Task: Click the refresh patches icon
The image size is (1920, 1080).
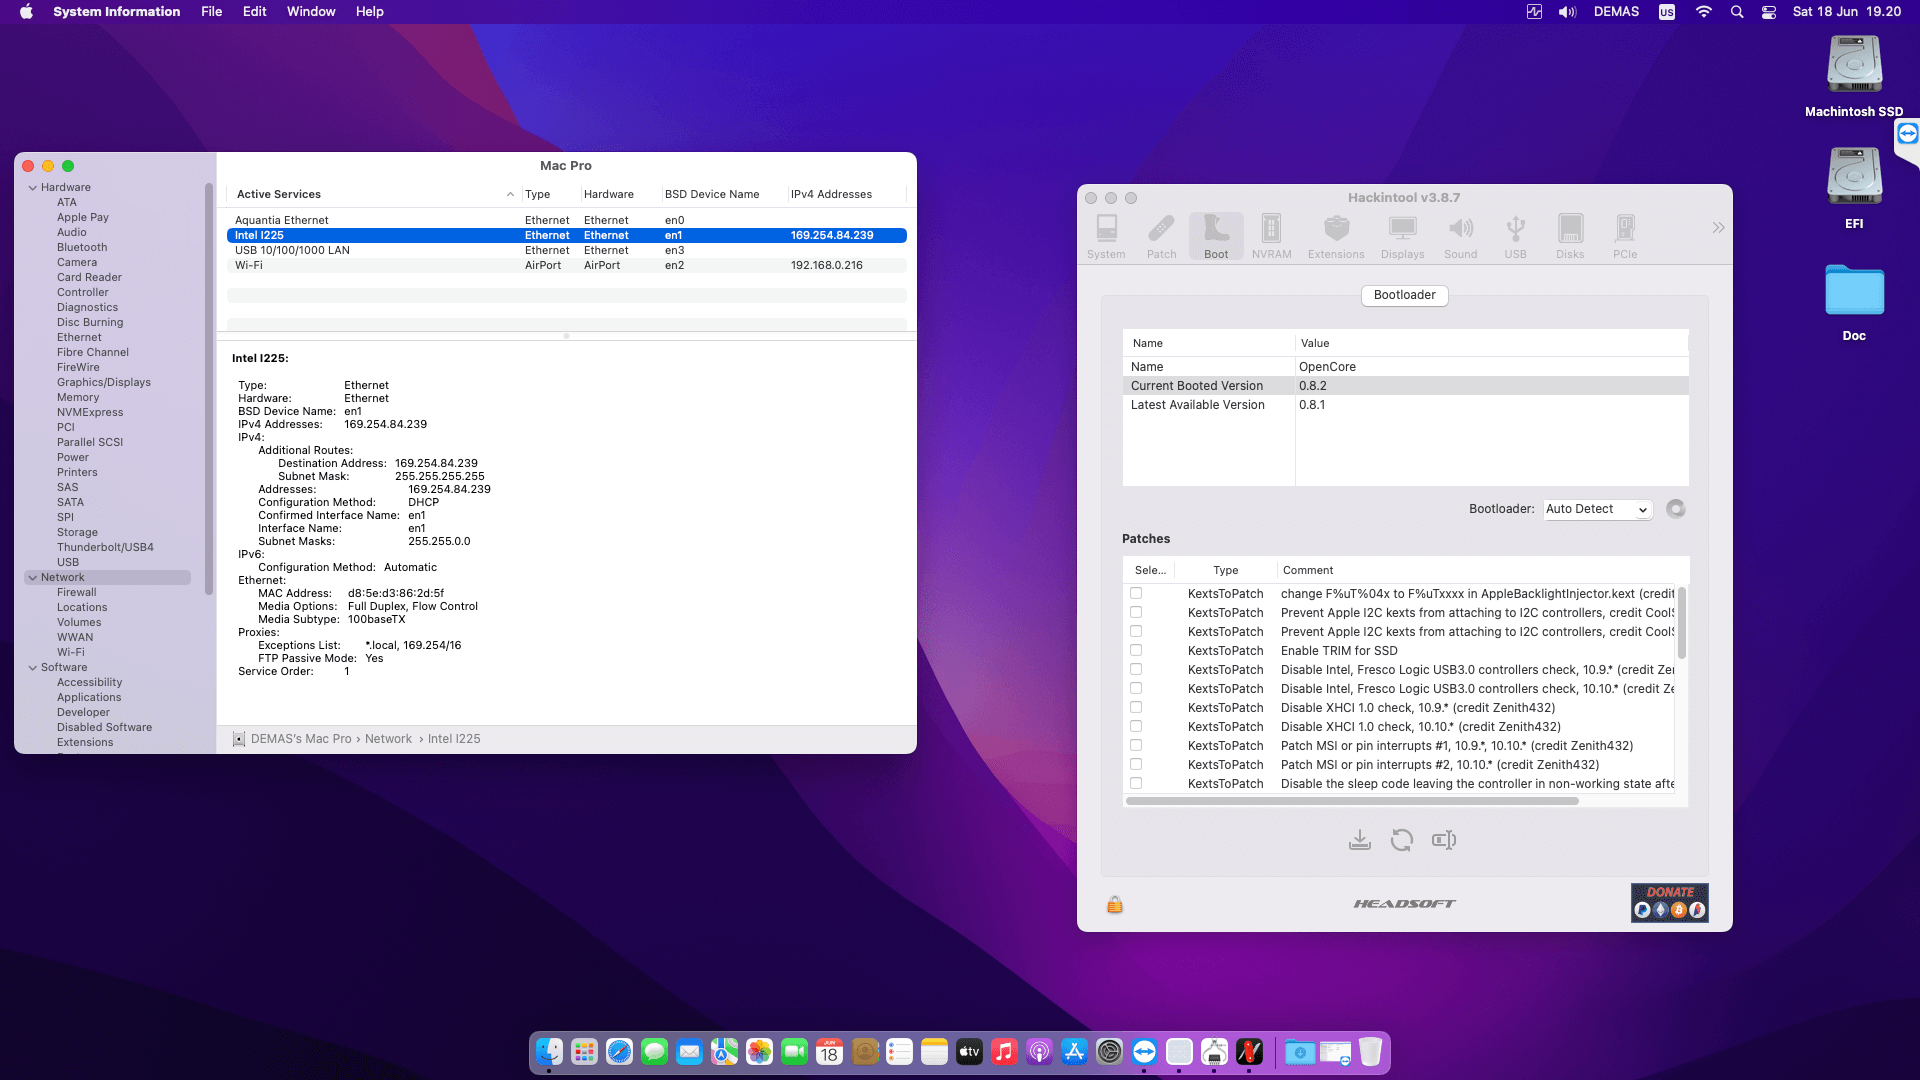Action: [x=1401, y=840]
